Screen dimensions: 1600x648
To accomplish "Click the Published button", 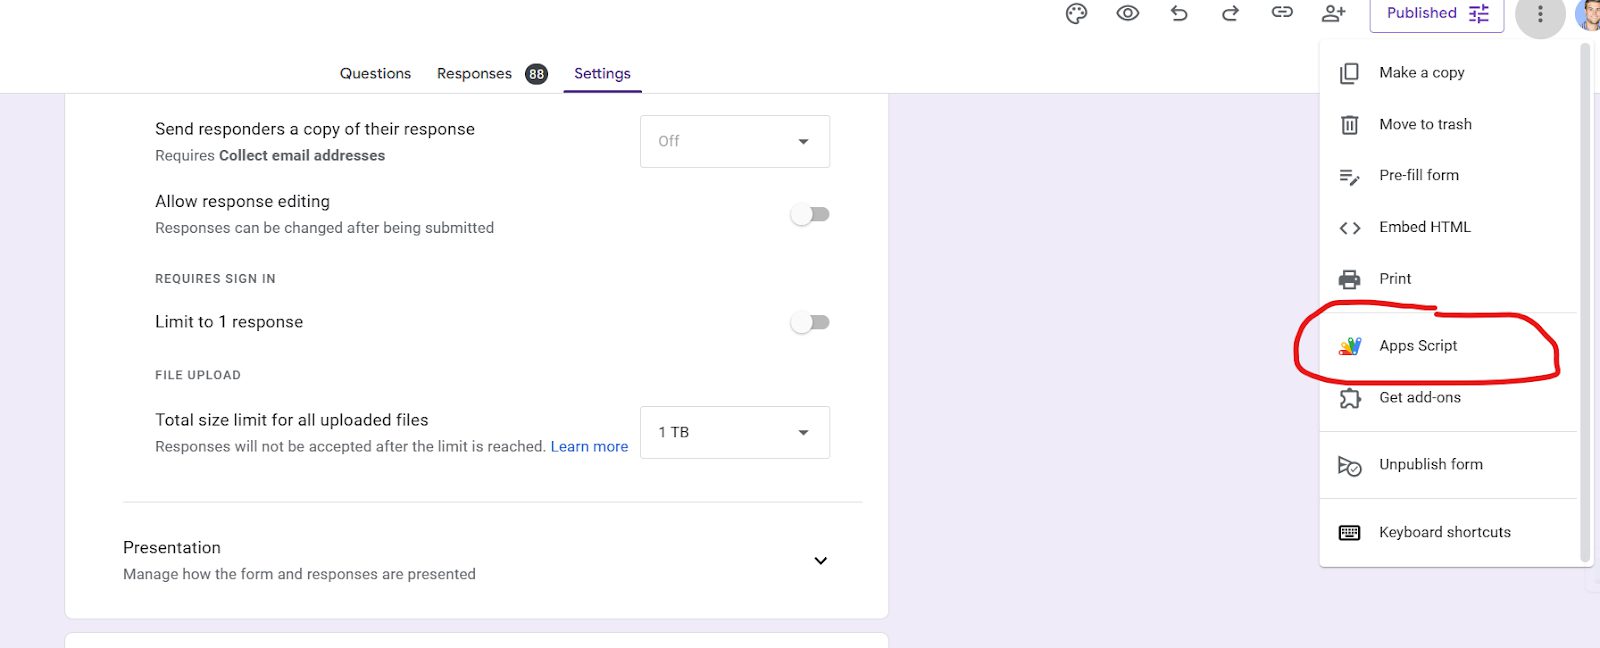I will 1436,14.
